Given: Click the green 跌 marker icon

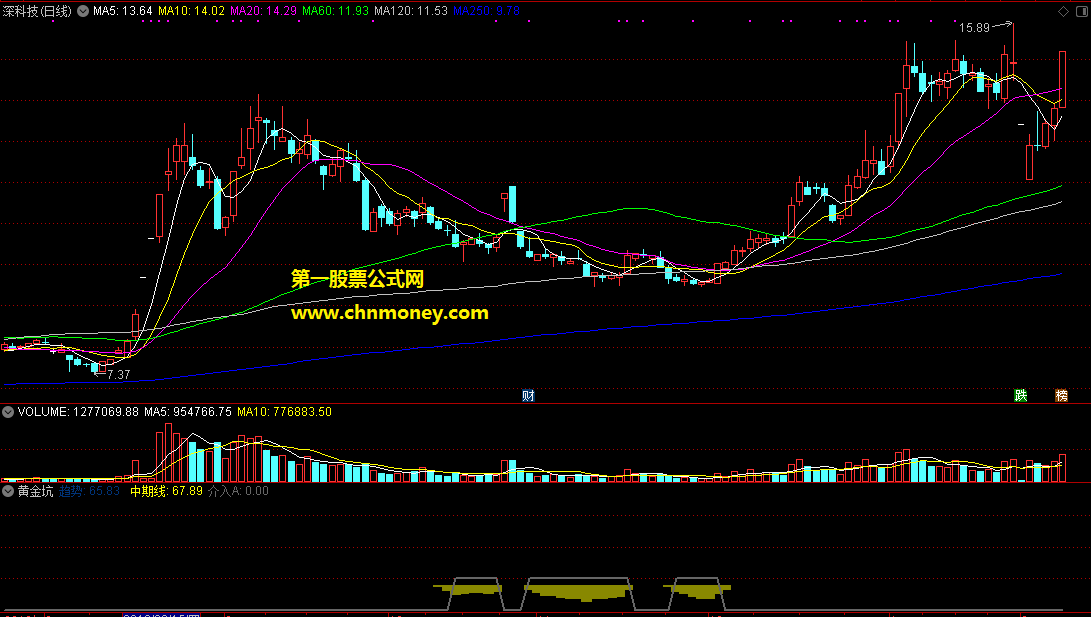Looking at the screenshot, I should click(1021, 396).
